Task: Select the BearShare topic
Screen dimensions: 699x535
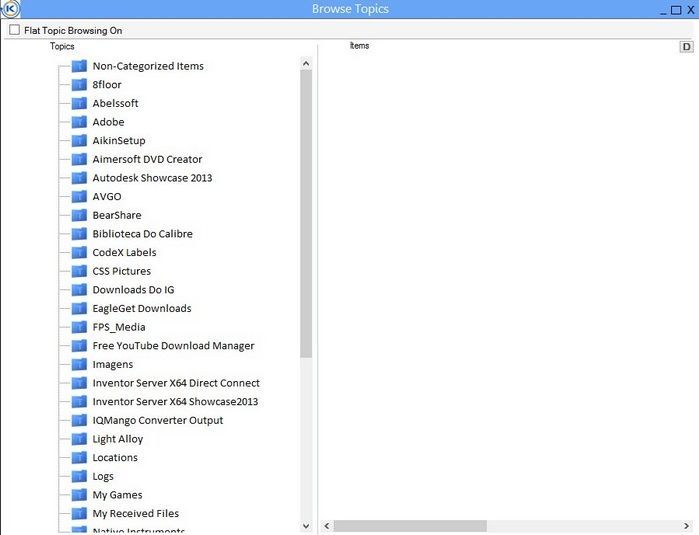Action: (117, 215)
